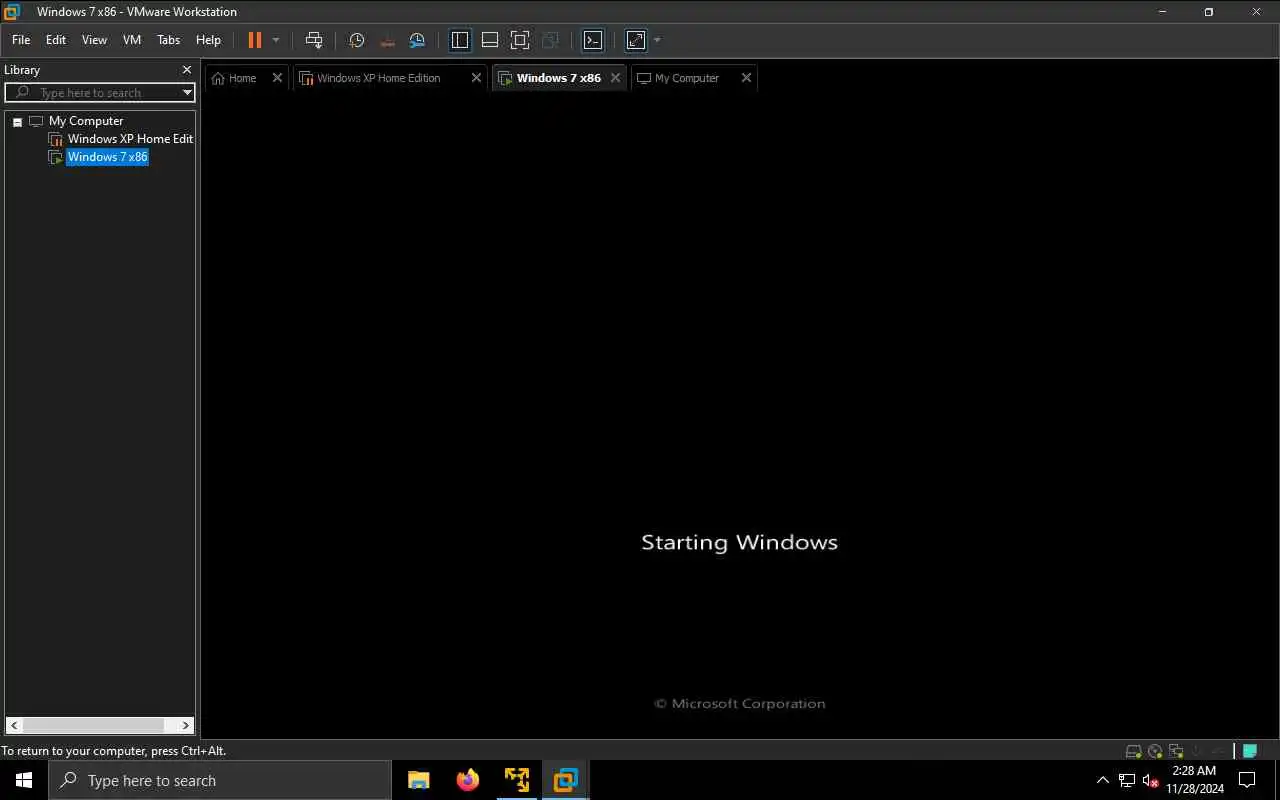Open File Explorer from the taskbar
The height and width of the screenshot is (800, 1280).
click(x=419, y=780)
